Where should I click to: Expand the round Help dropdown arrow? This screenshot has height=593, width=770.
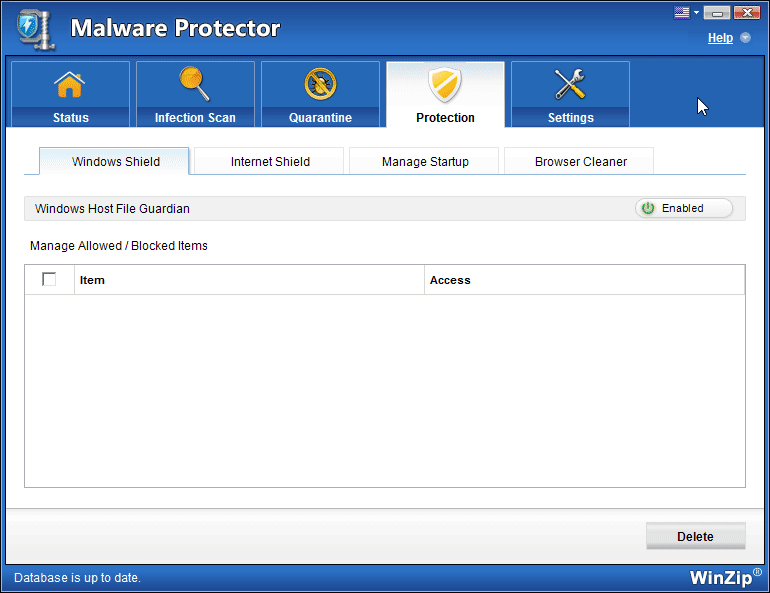pos(745,38)
